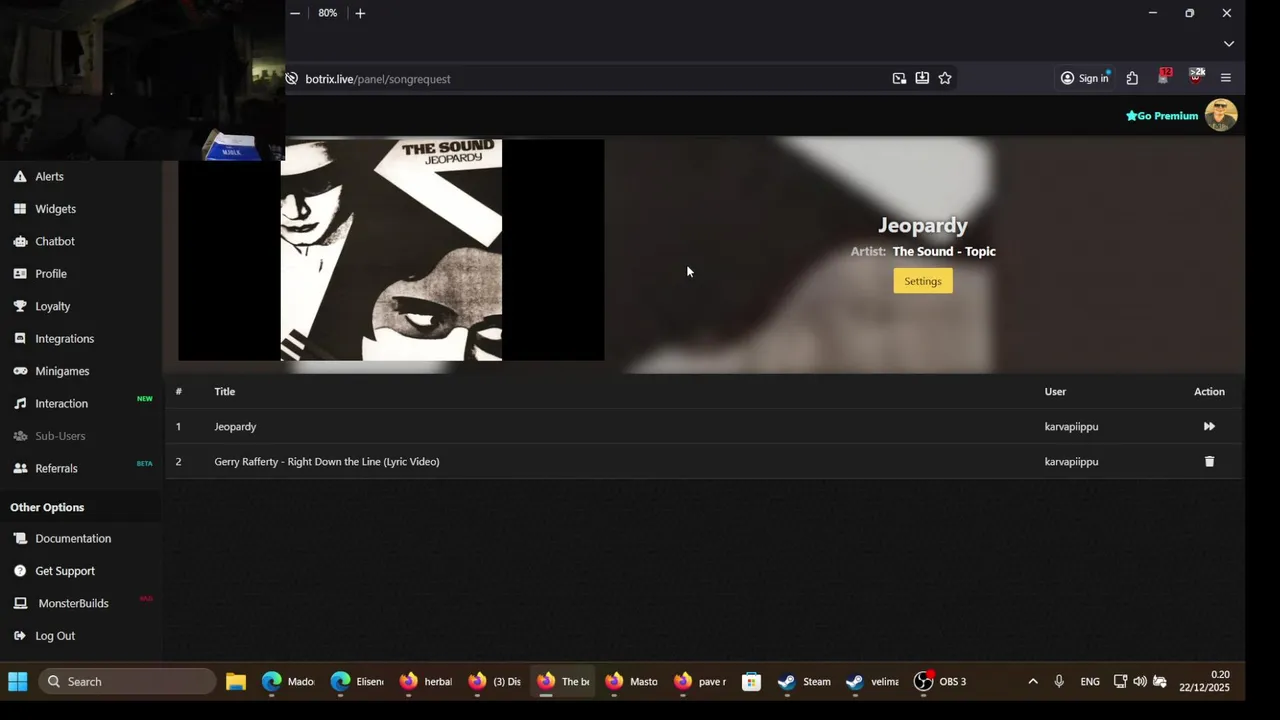Zoom out with the minus button
1280x720 pixels.
tap(295, 13)
